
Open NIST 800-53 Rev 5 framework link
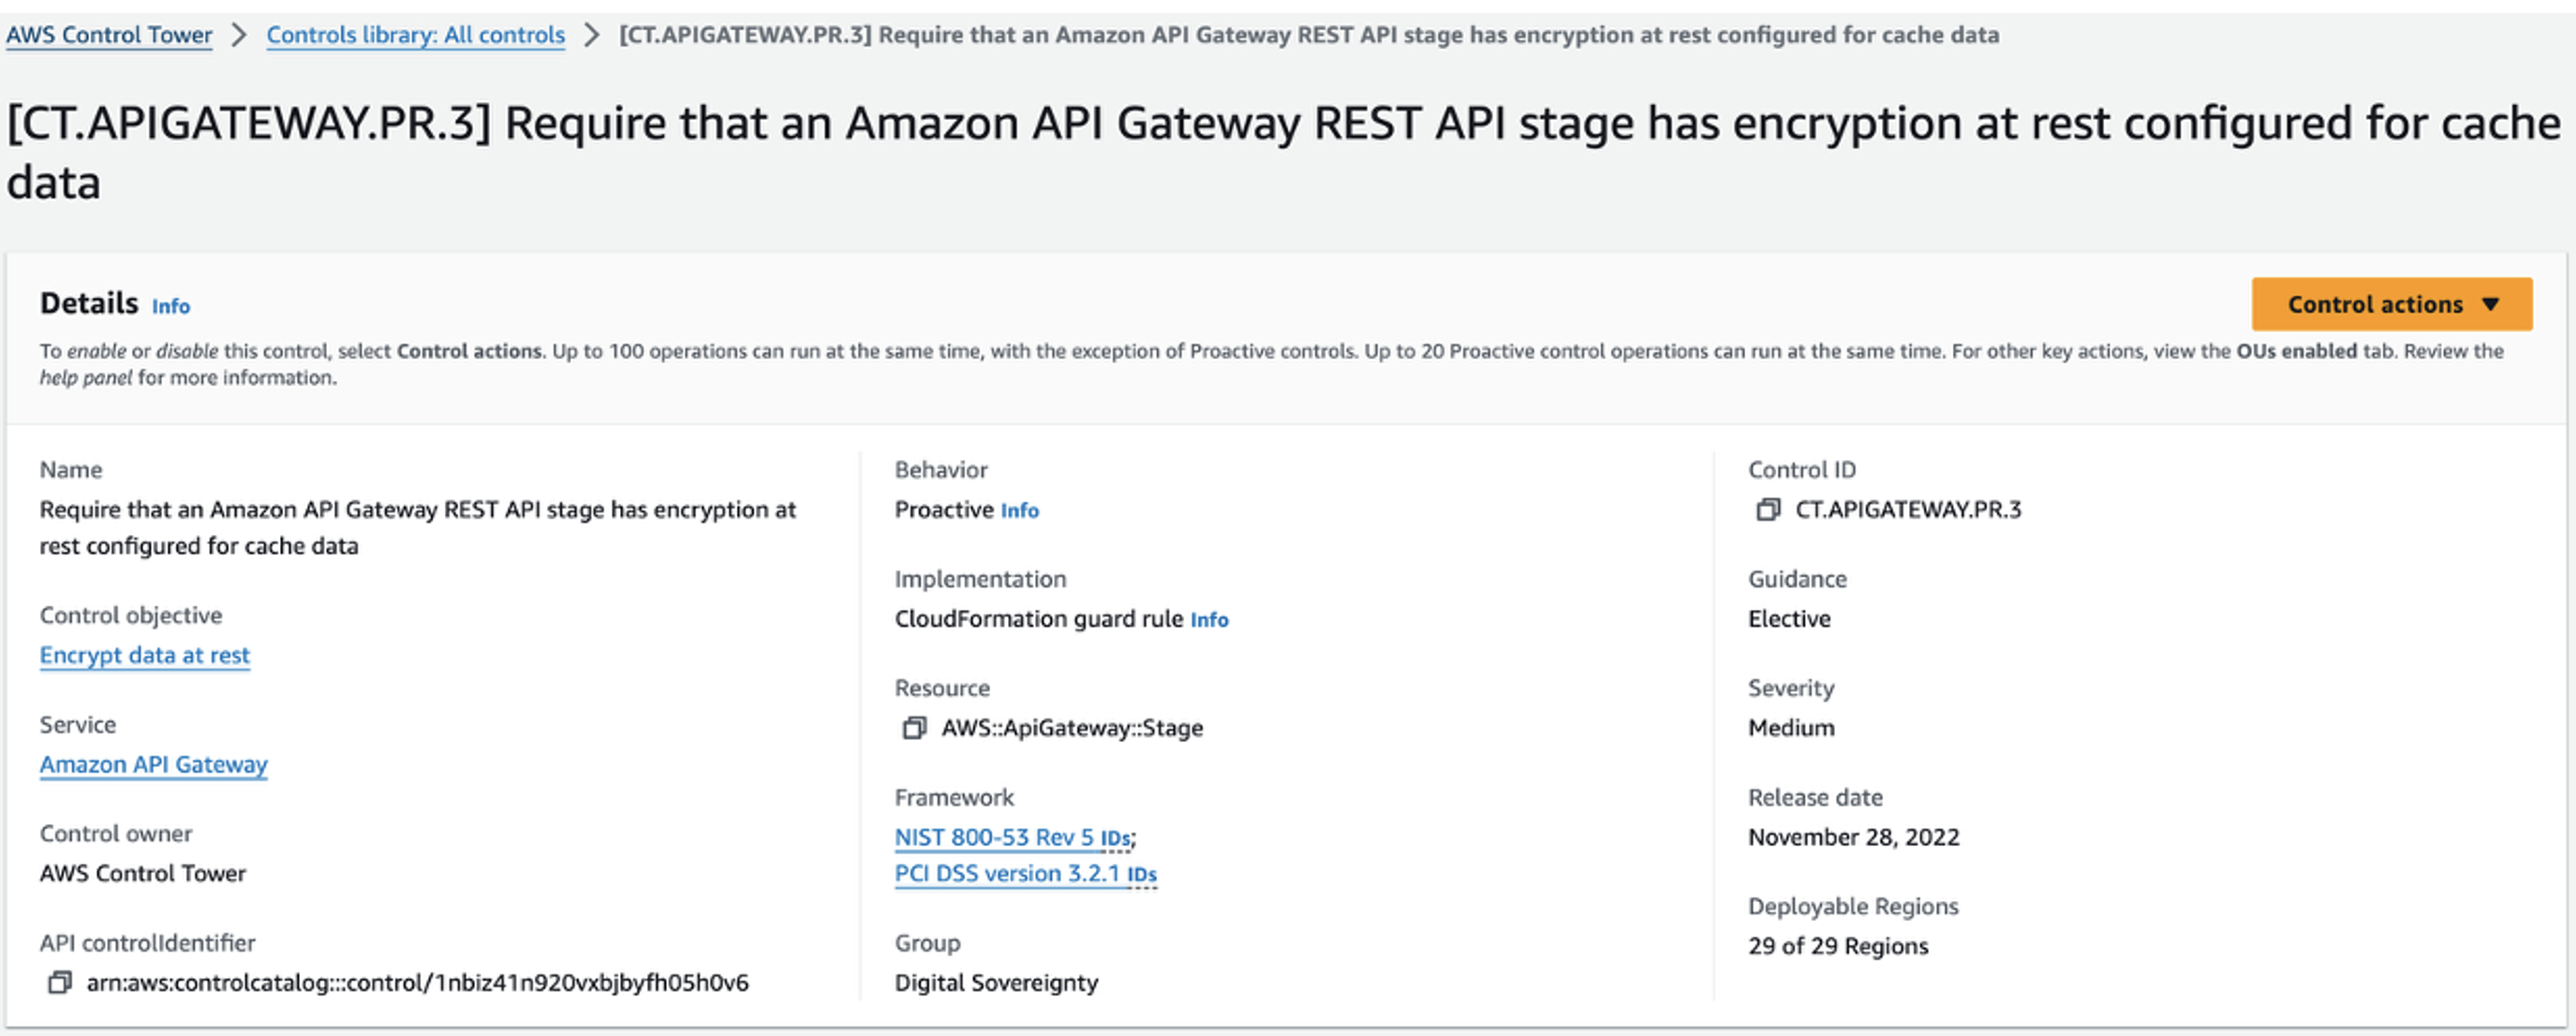point(994,838)
